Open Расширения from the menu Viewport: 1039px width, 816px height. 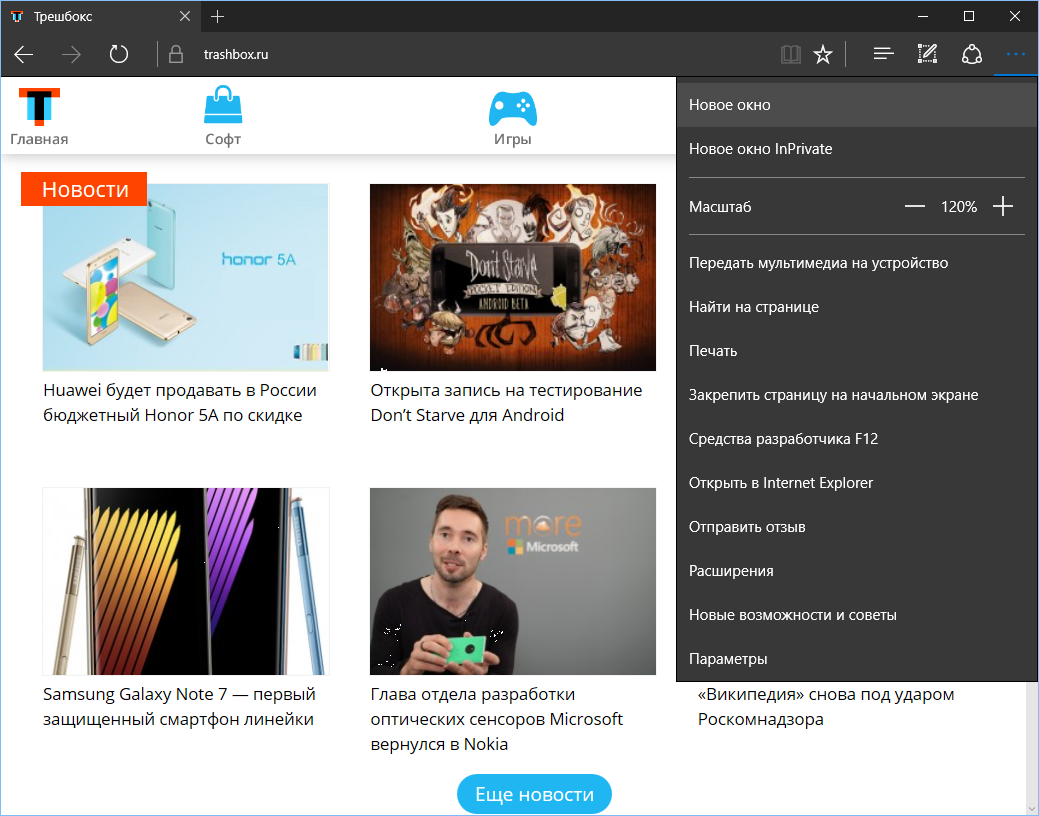[857, 570]
